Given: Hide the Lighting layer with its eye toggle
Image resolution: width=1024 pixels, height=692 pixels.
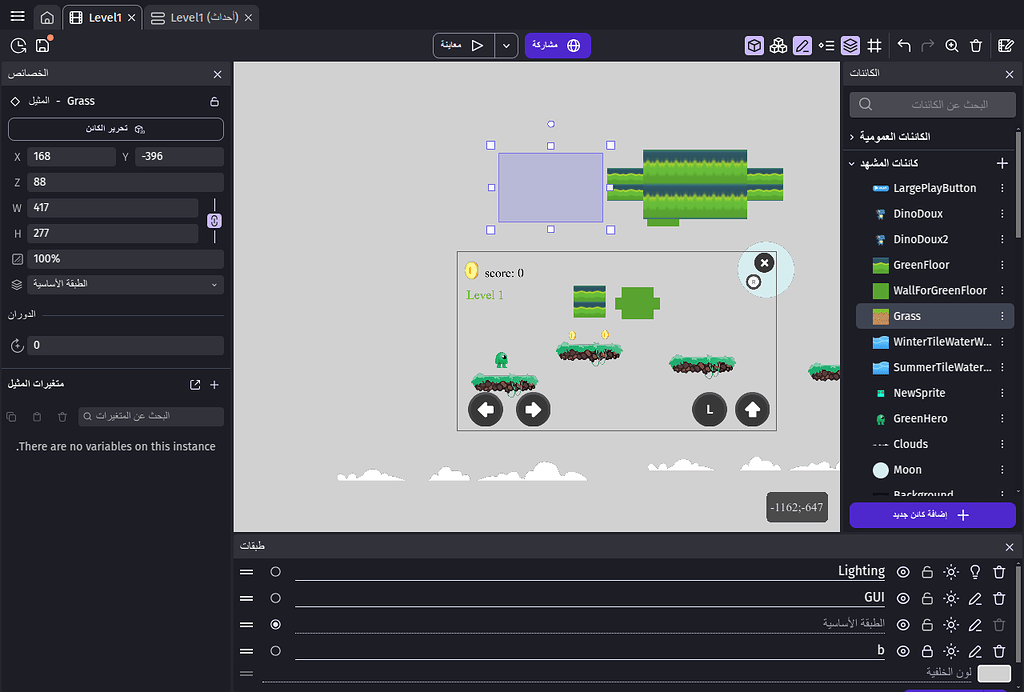Looking at the screenshot, I should pyautogui.click(x=903, y=572).
